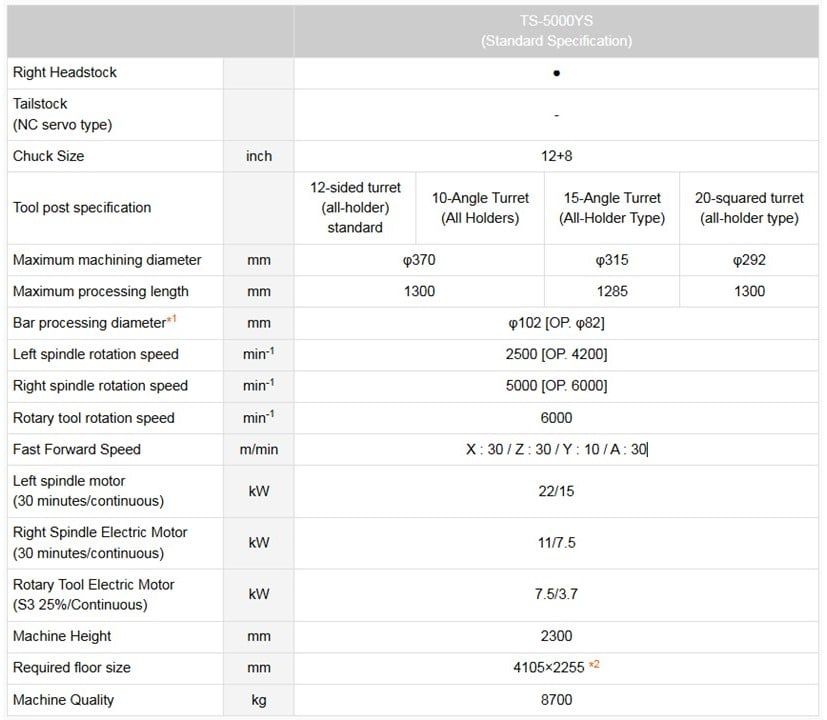
Task: Click the TS-5000YS Standard Specification header
Action: tap(556, 32)
